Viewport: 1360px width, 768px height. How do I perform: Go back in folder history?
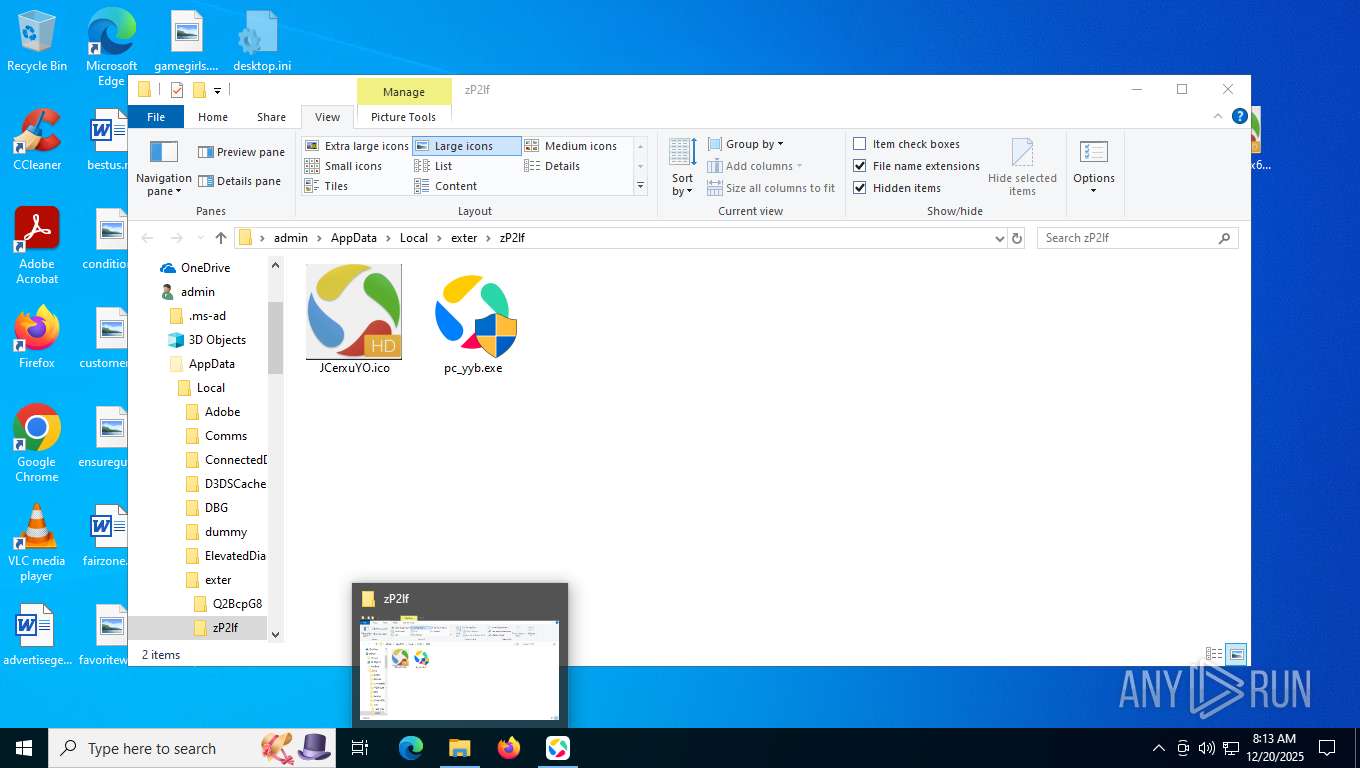coord(148,238)
